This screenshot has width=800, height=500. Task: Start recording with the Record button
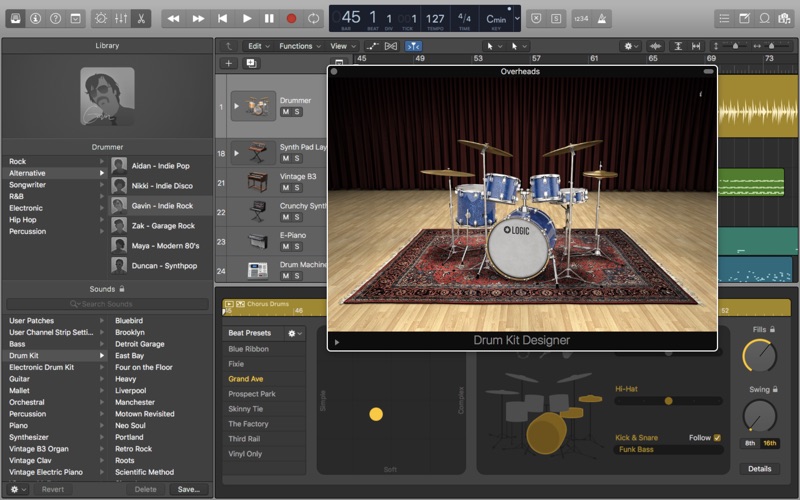(x=291, y=19)
